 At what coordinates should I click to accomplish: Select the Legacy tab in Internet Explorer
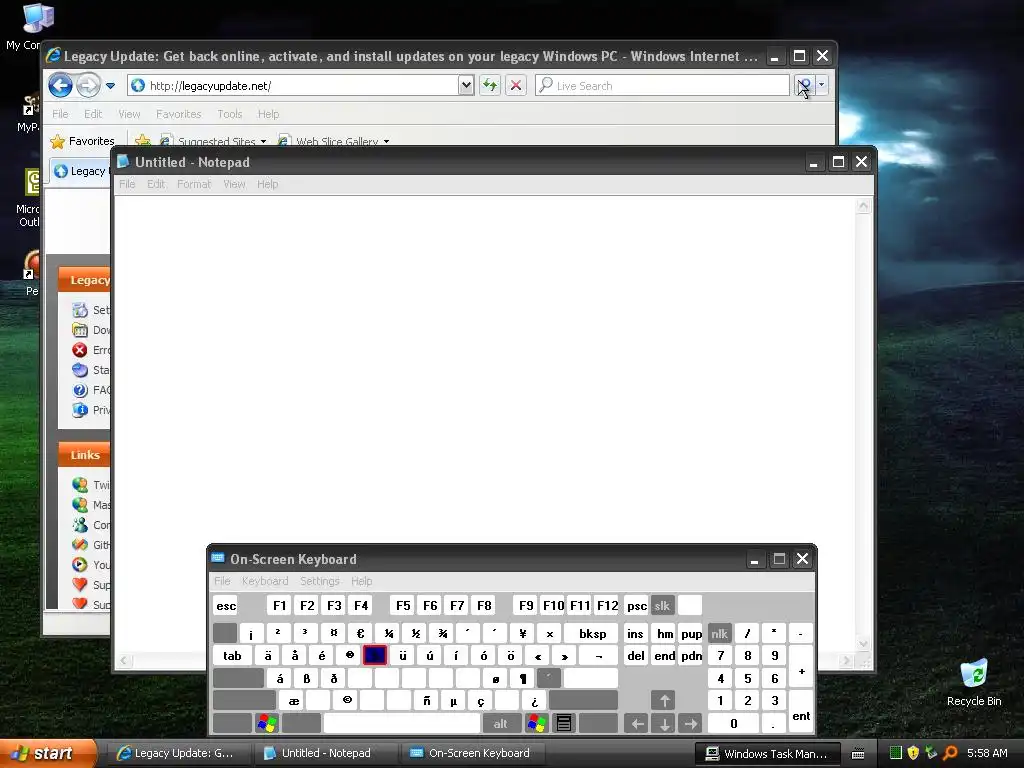tap(80, 171)
